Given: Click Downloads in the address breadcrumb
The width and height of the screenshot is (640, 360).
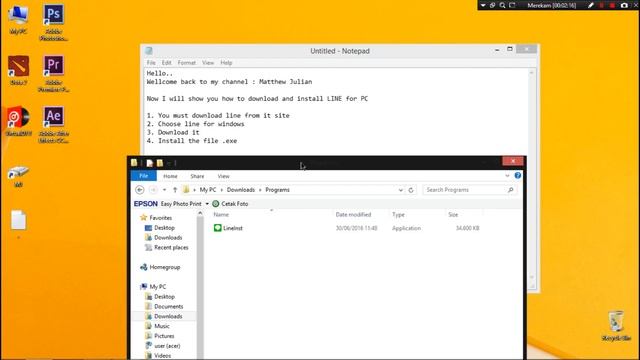Looking at the screenshot, I should point(241,190).
